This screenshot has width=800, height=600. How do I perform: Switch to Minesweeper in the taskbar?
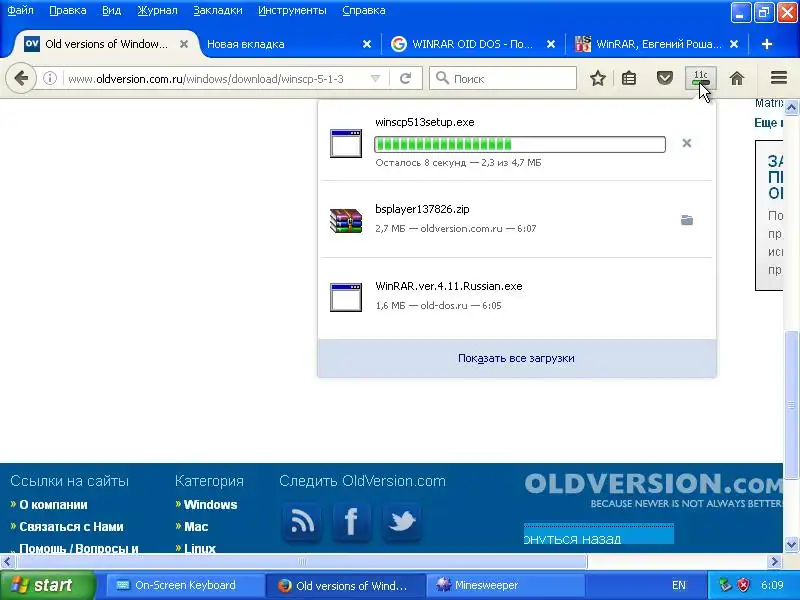[505, 585]
